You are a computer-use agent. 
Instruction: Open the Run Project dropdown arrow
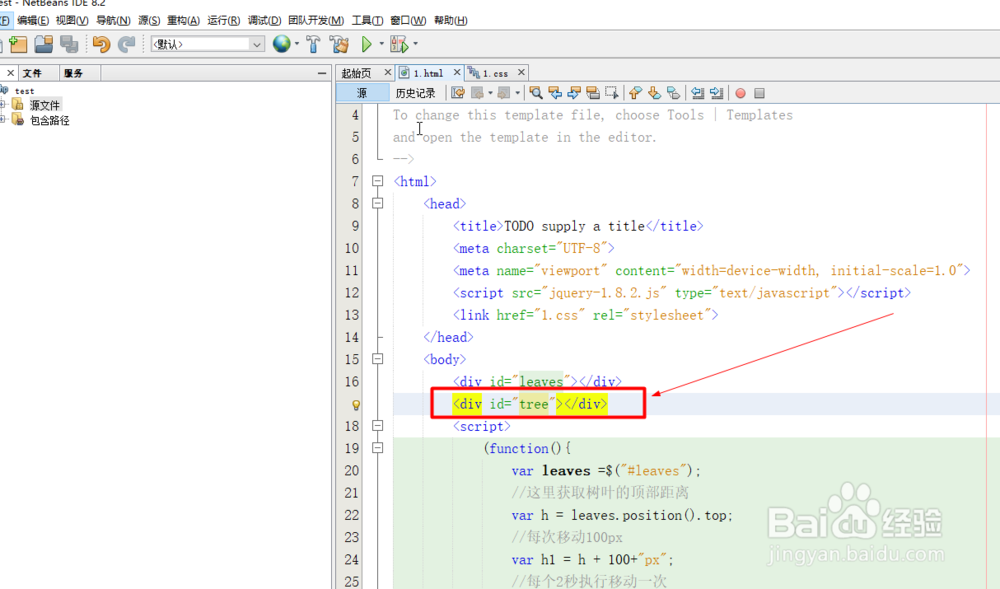381,44
